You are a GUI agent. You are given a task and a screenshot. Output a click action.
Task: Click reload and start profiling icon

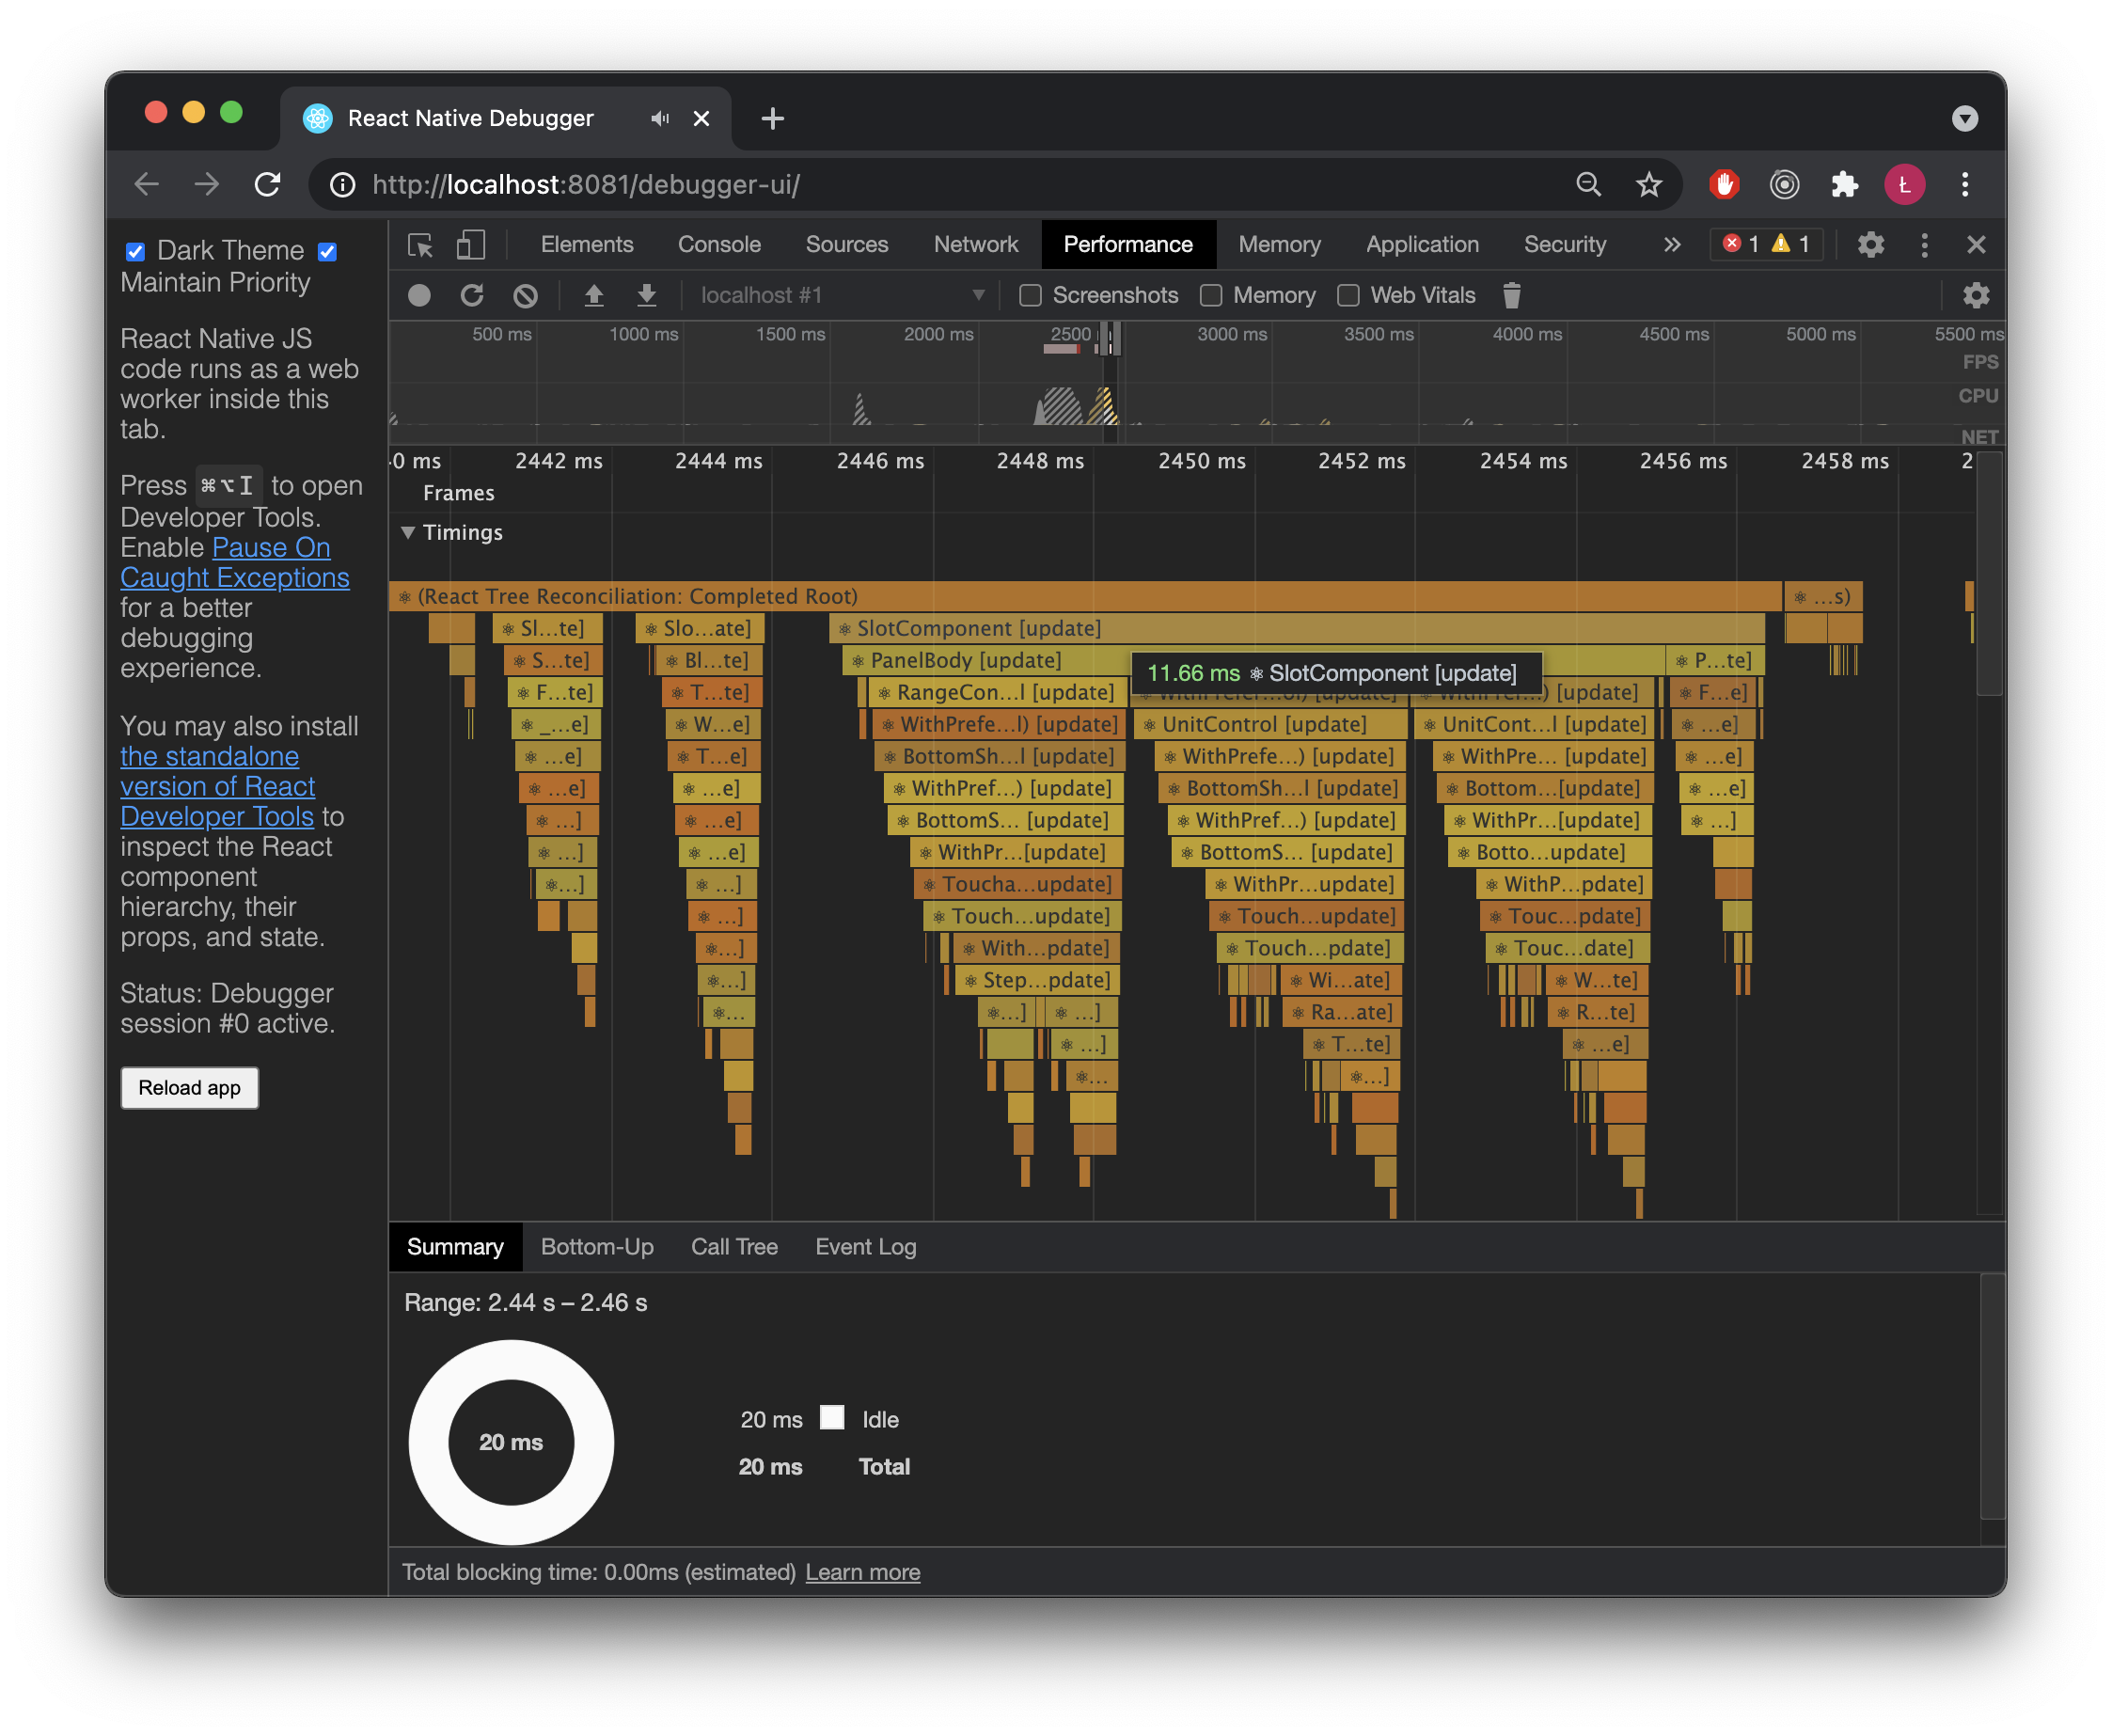[x=472, y=296]
